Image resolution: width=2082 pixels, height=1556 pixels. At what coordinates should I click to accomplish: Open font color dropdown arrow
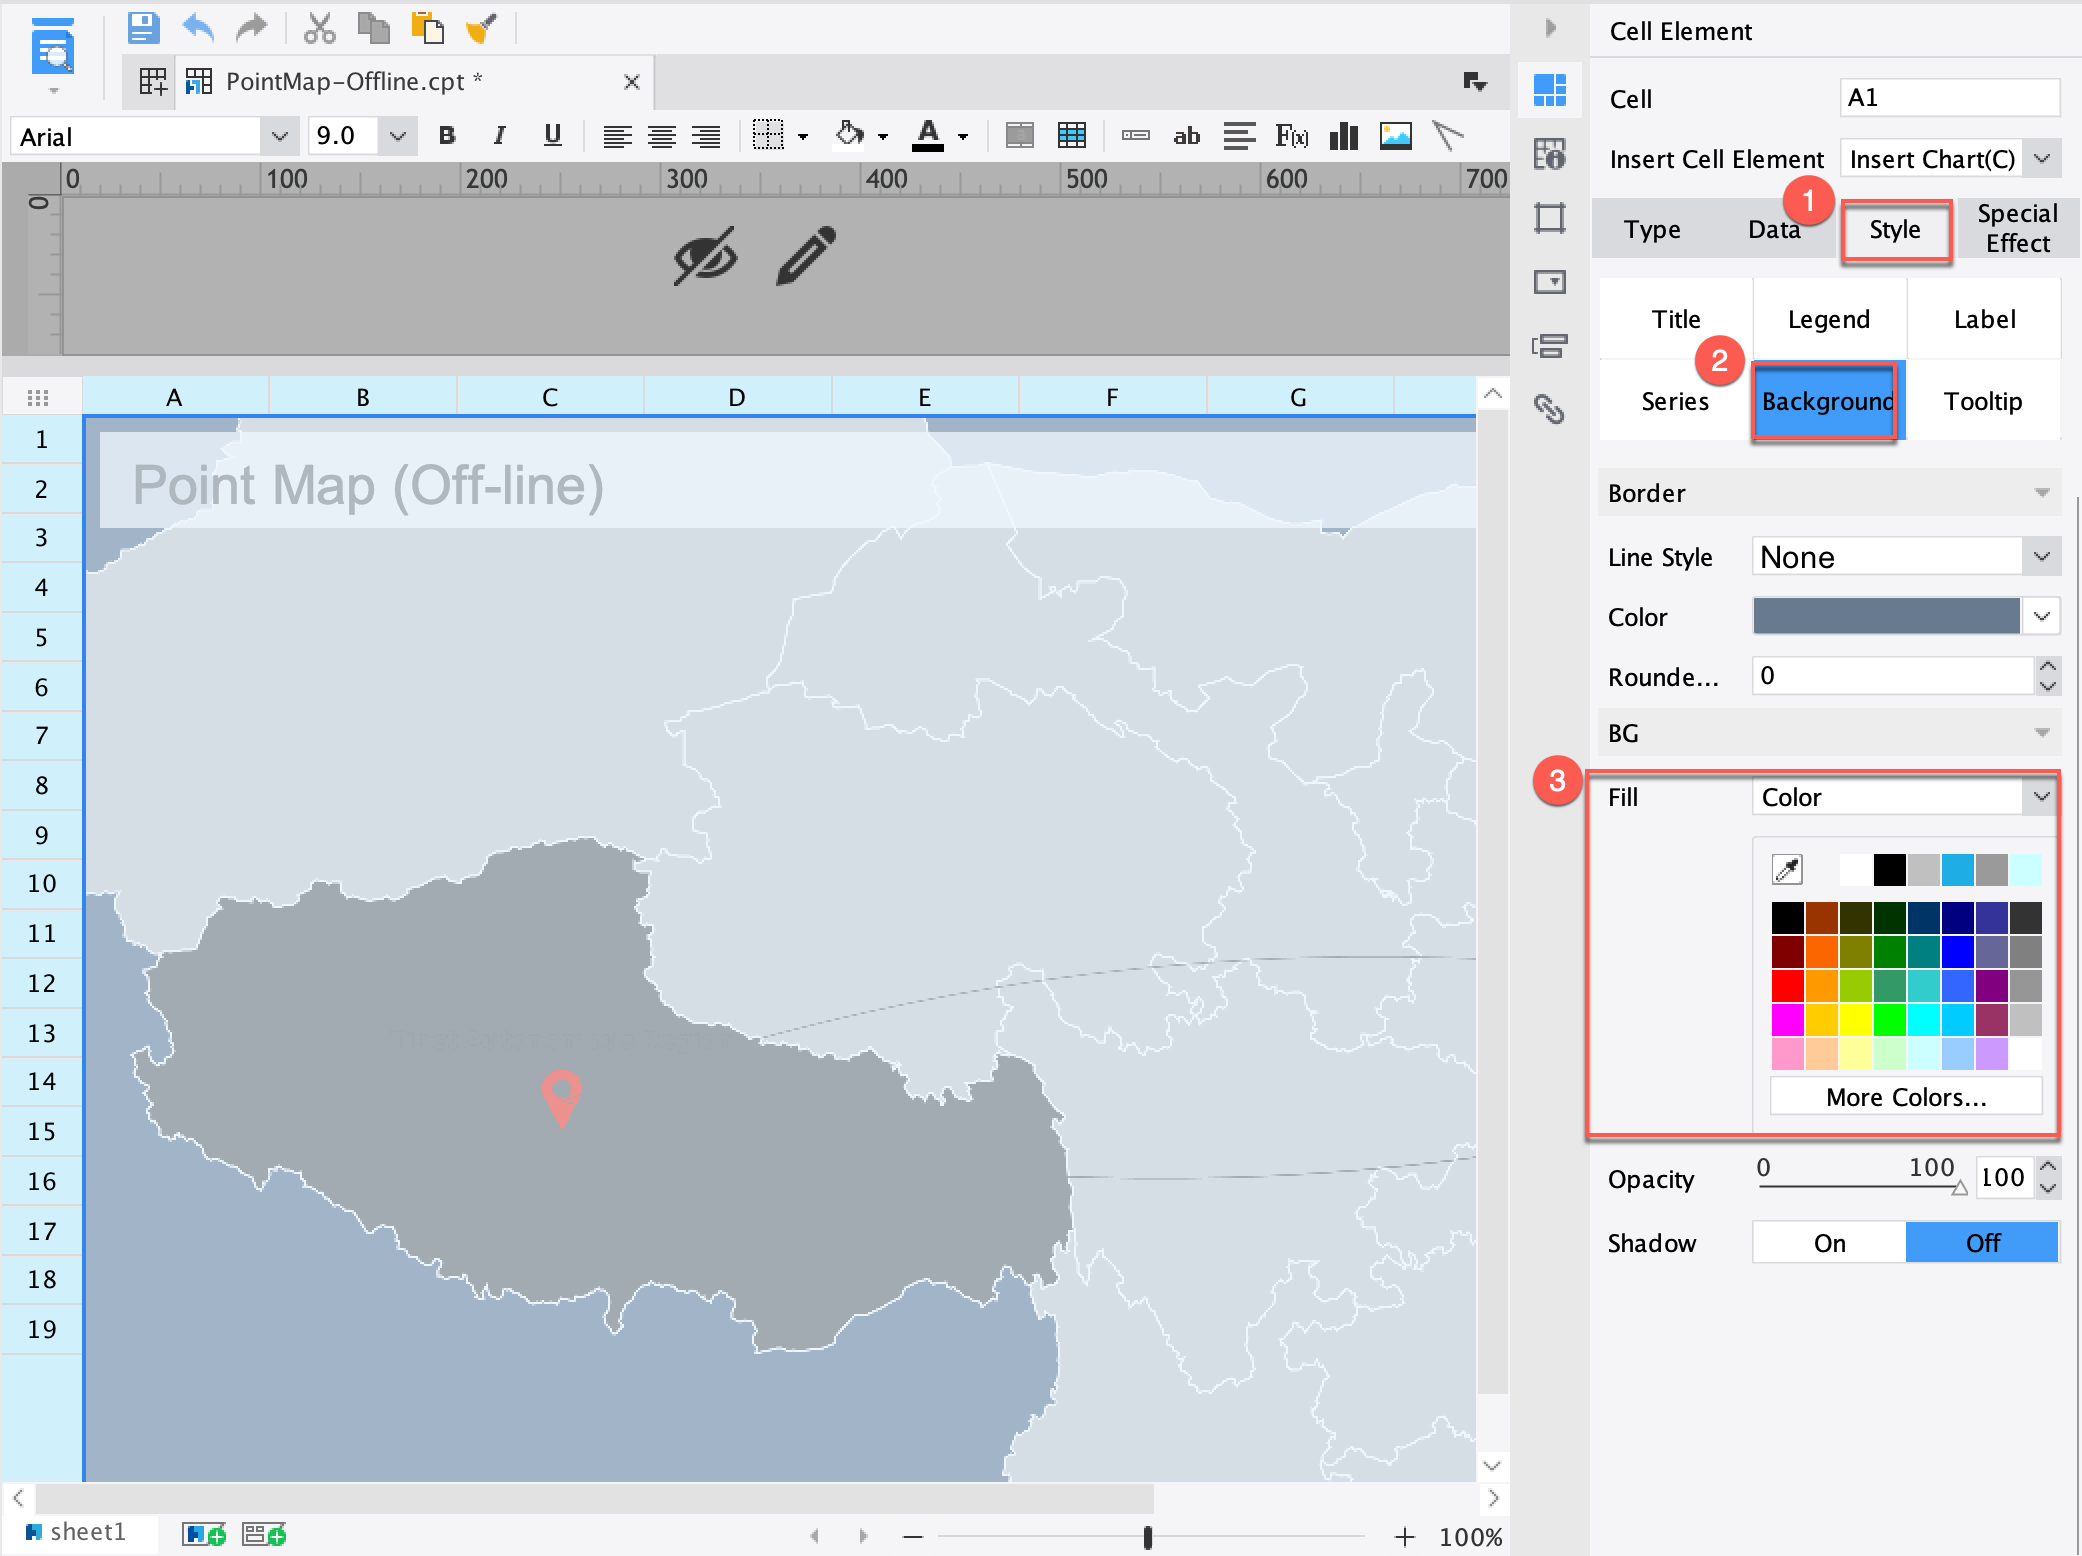pyautogui.click(x=963, y=137)
